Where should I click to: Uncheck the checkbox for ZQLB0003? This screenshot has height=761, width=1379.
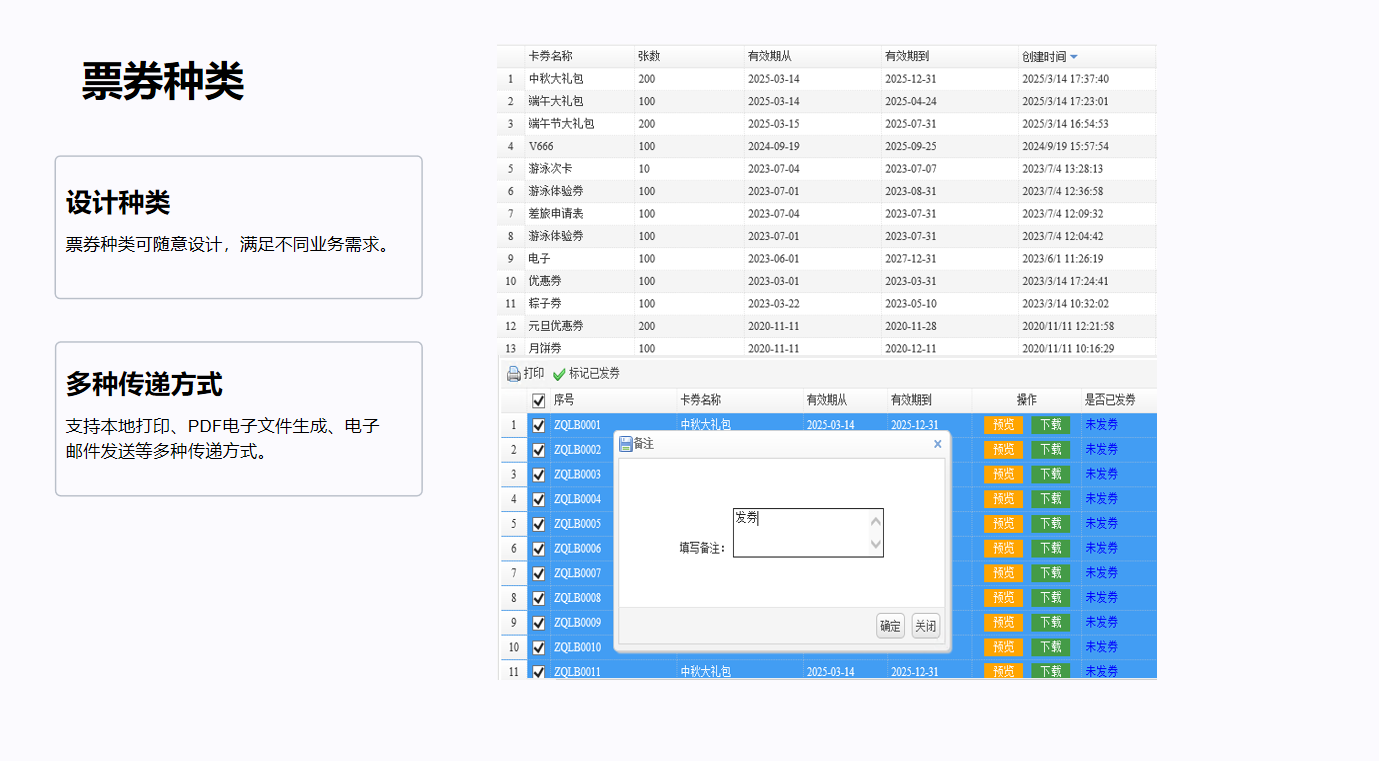(539, 474)
